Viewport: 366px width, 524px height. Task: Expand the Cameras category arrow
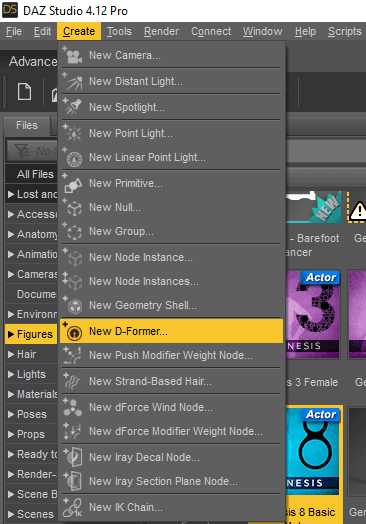11,274
